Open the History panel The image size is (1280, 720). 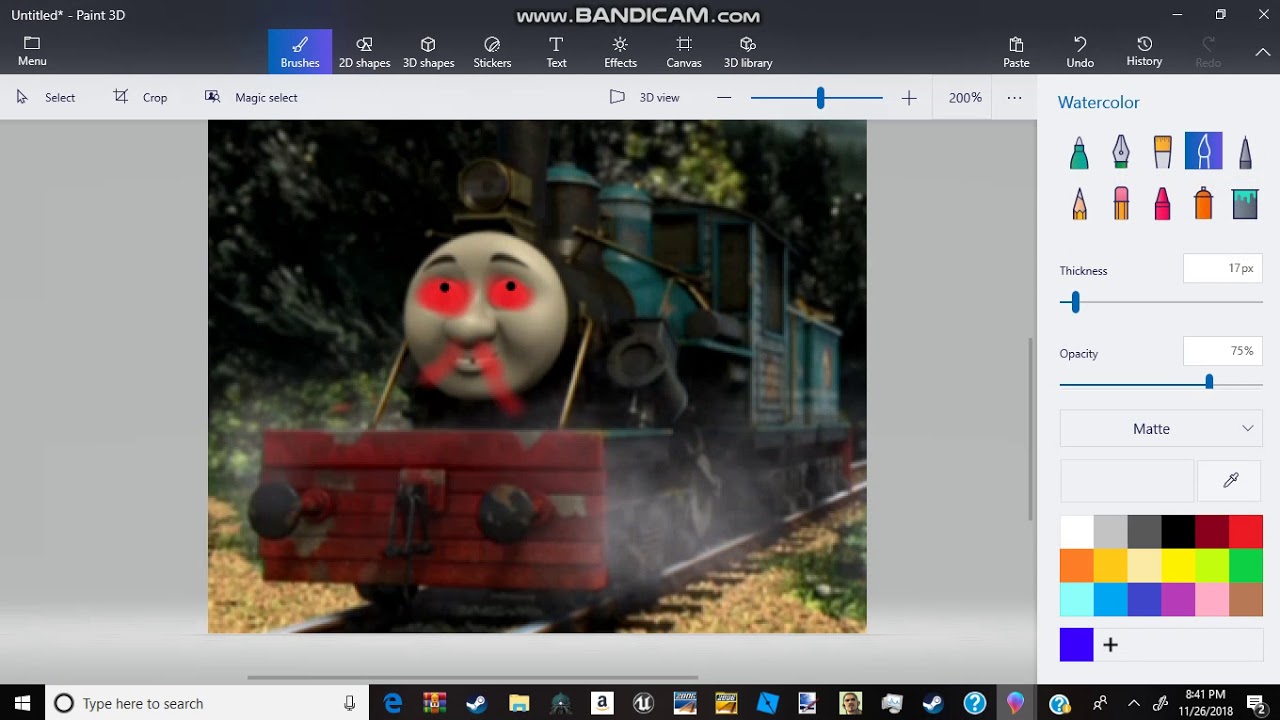pos(1144,52)
